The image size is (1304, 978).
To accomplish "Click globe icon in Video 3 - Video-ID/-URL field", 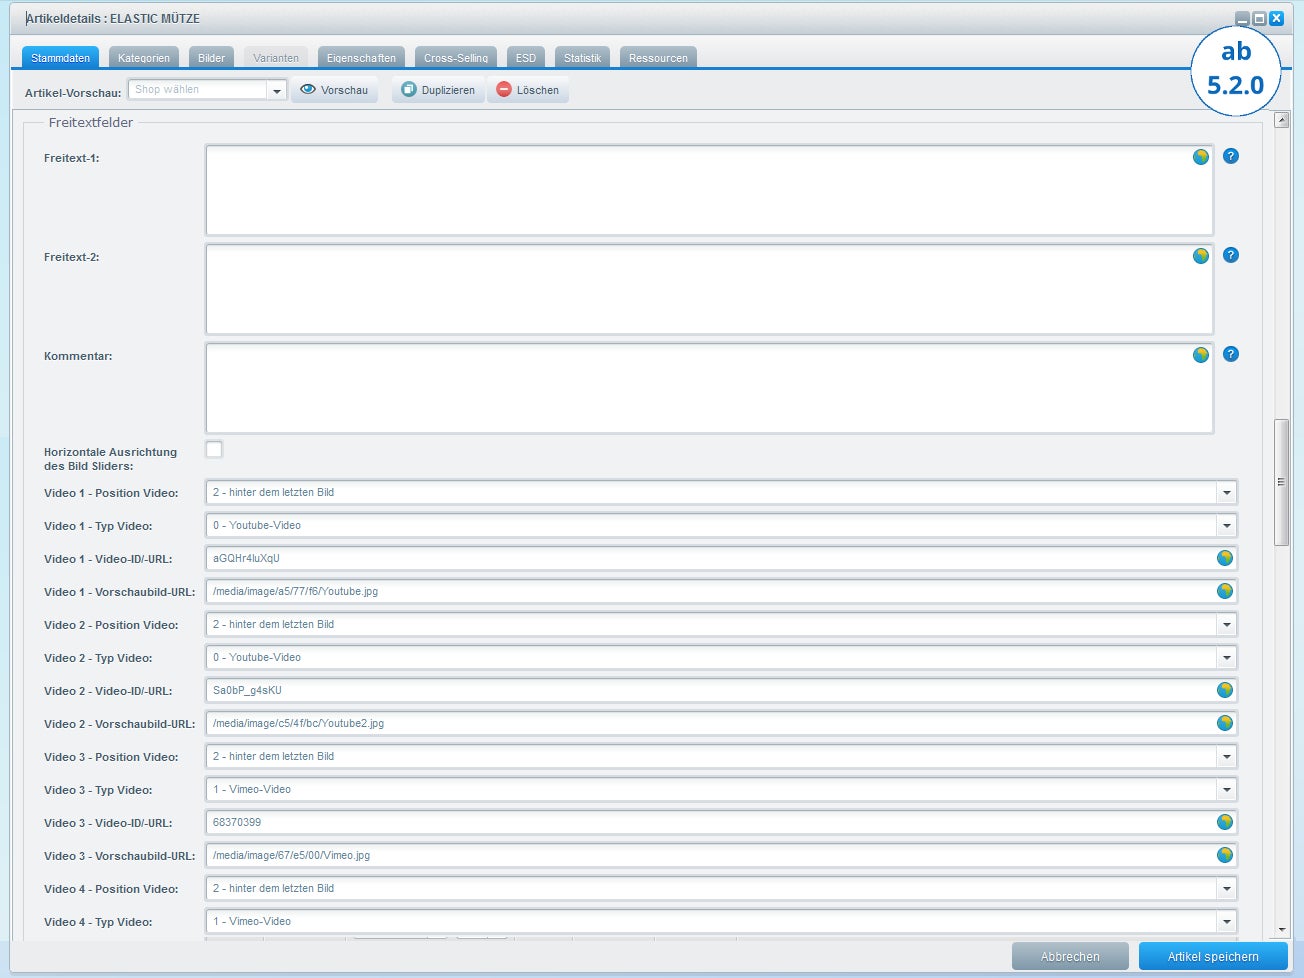I will click(1224, 822).
